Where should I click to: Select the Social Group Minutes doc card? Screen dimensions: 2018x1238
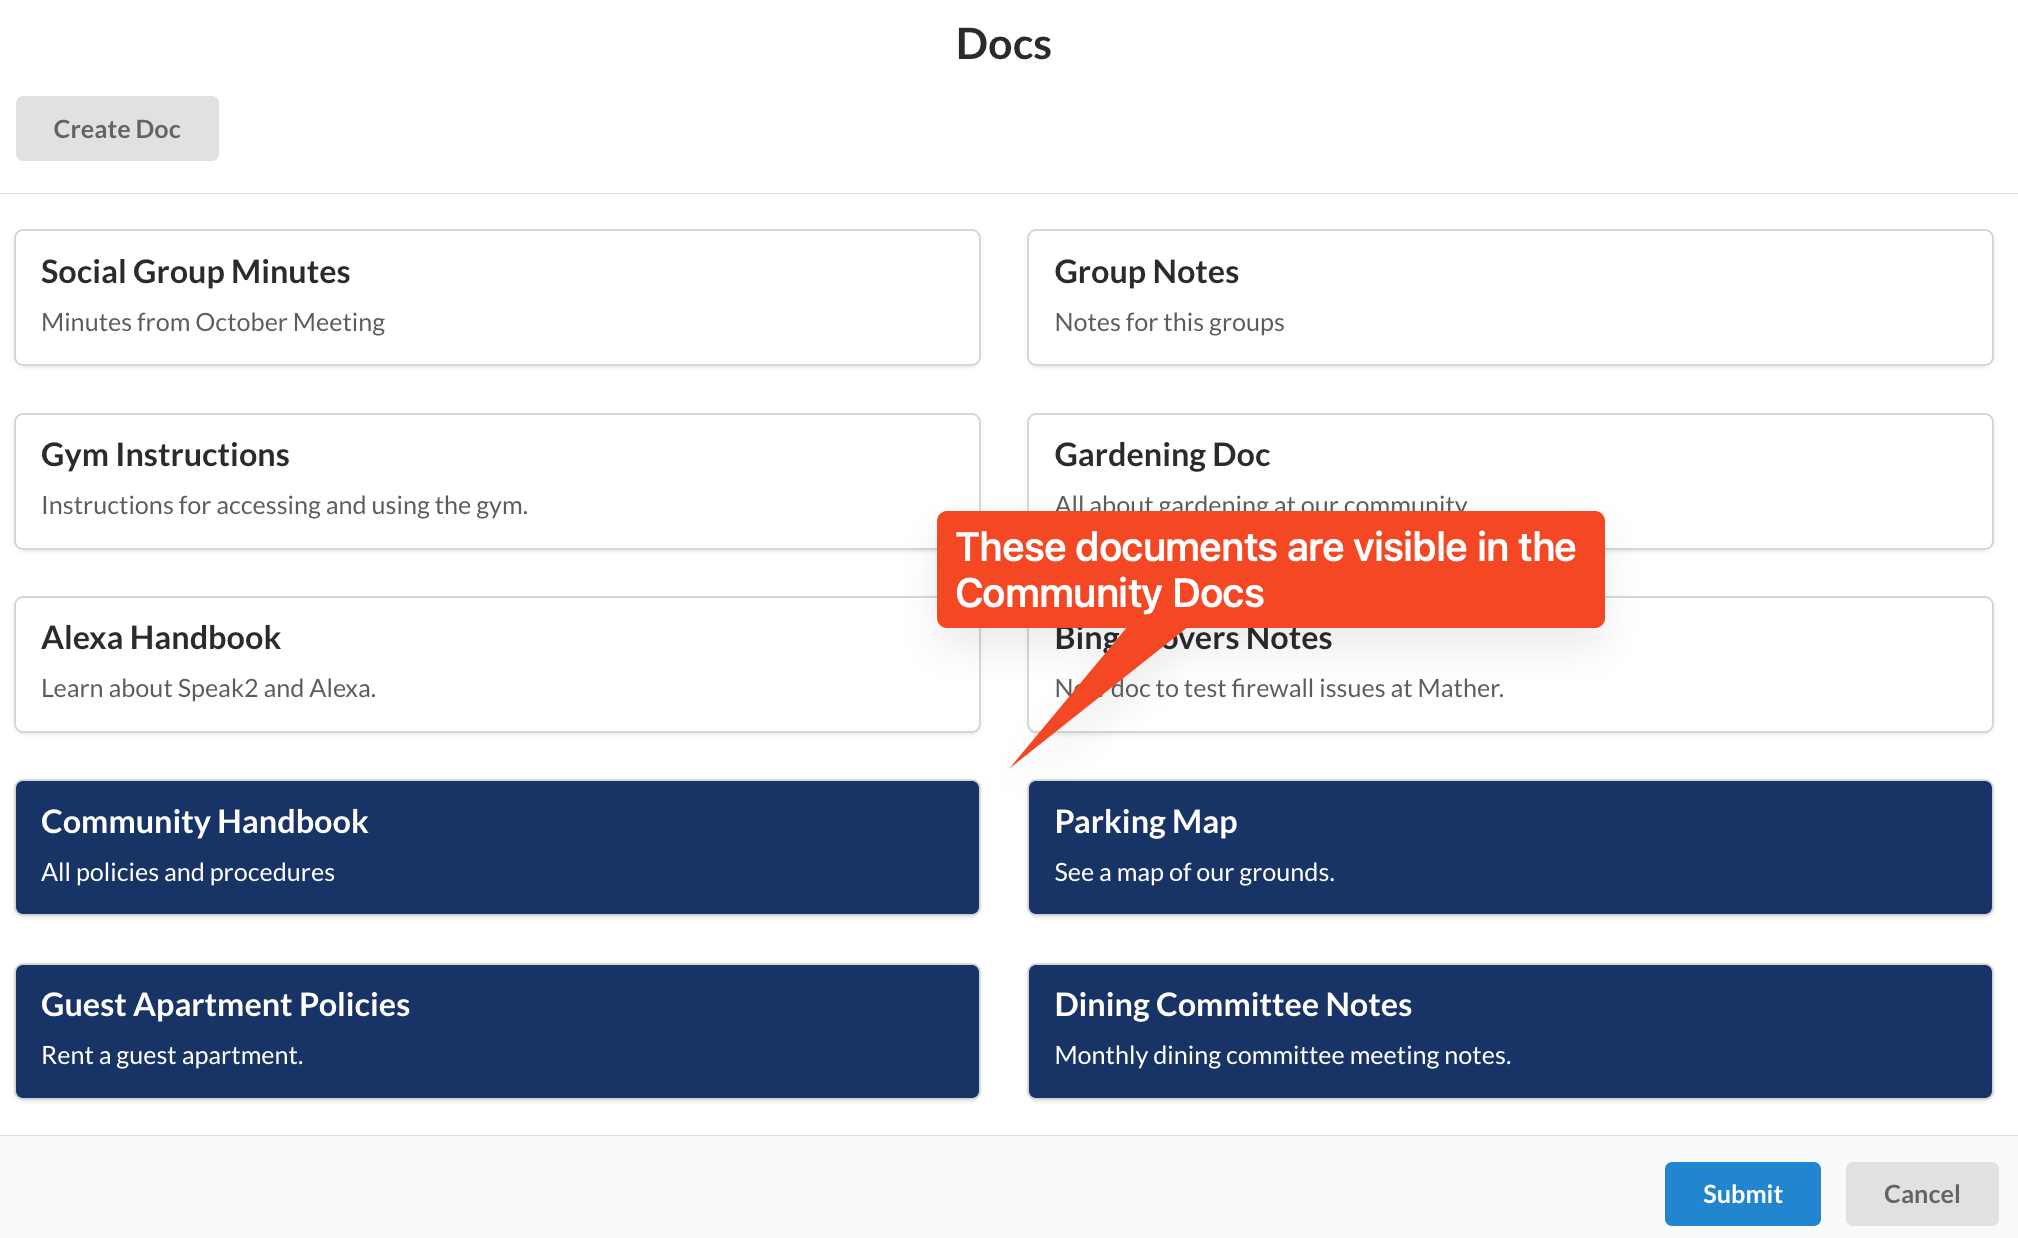click(x=497, y=298)
